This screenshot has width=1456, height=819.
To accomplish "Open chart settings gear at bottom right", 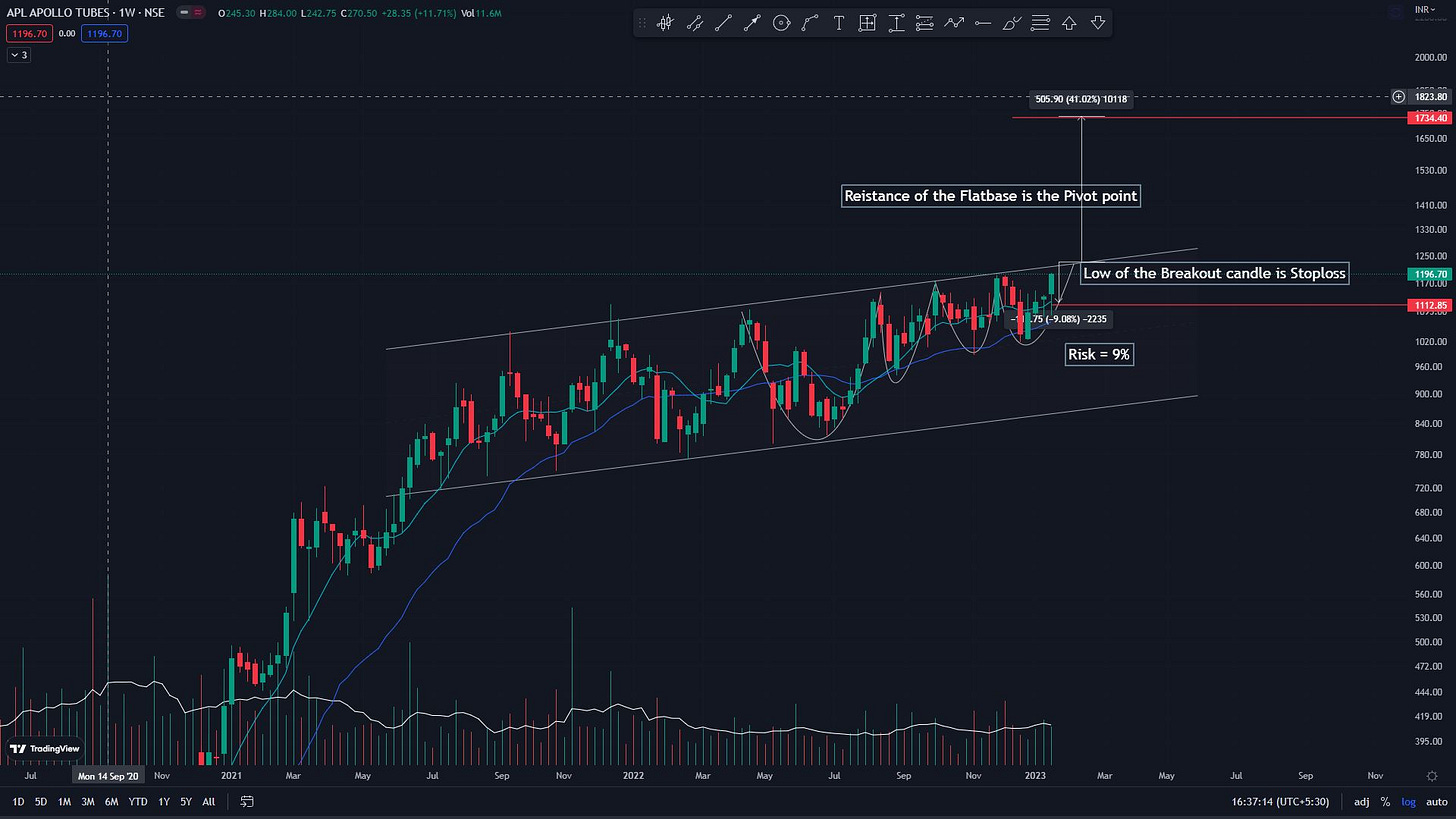I will coord(1432,775).
